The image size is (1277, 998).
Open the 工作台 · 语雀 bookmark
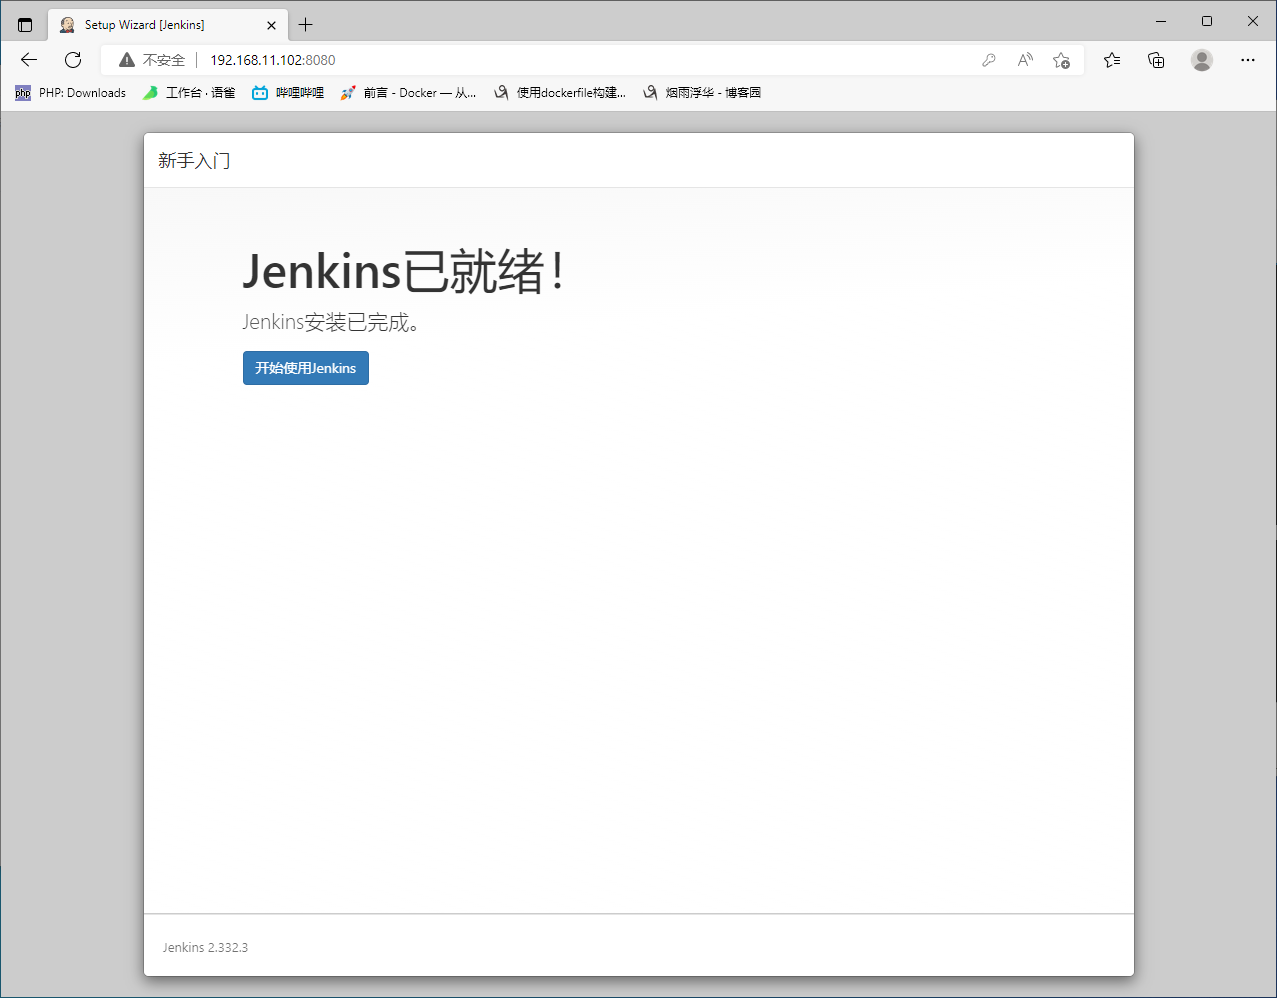[x=188, y=93]
